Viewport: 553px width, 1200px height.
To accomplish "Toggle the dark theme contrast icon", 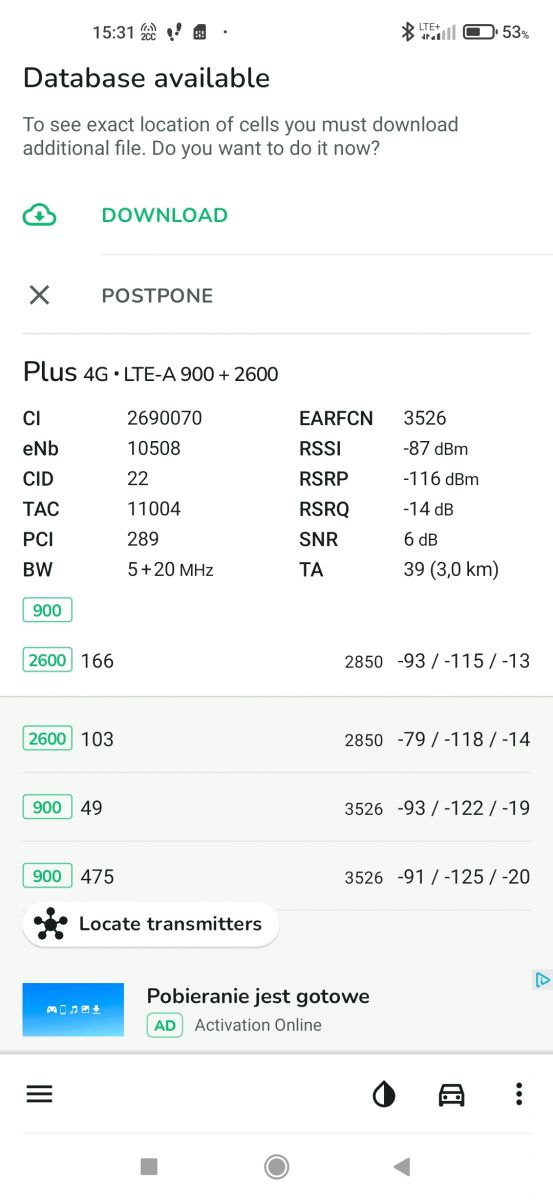I will pyautogui.click(x=384, y=1095).
